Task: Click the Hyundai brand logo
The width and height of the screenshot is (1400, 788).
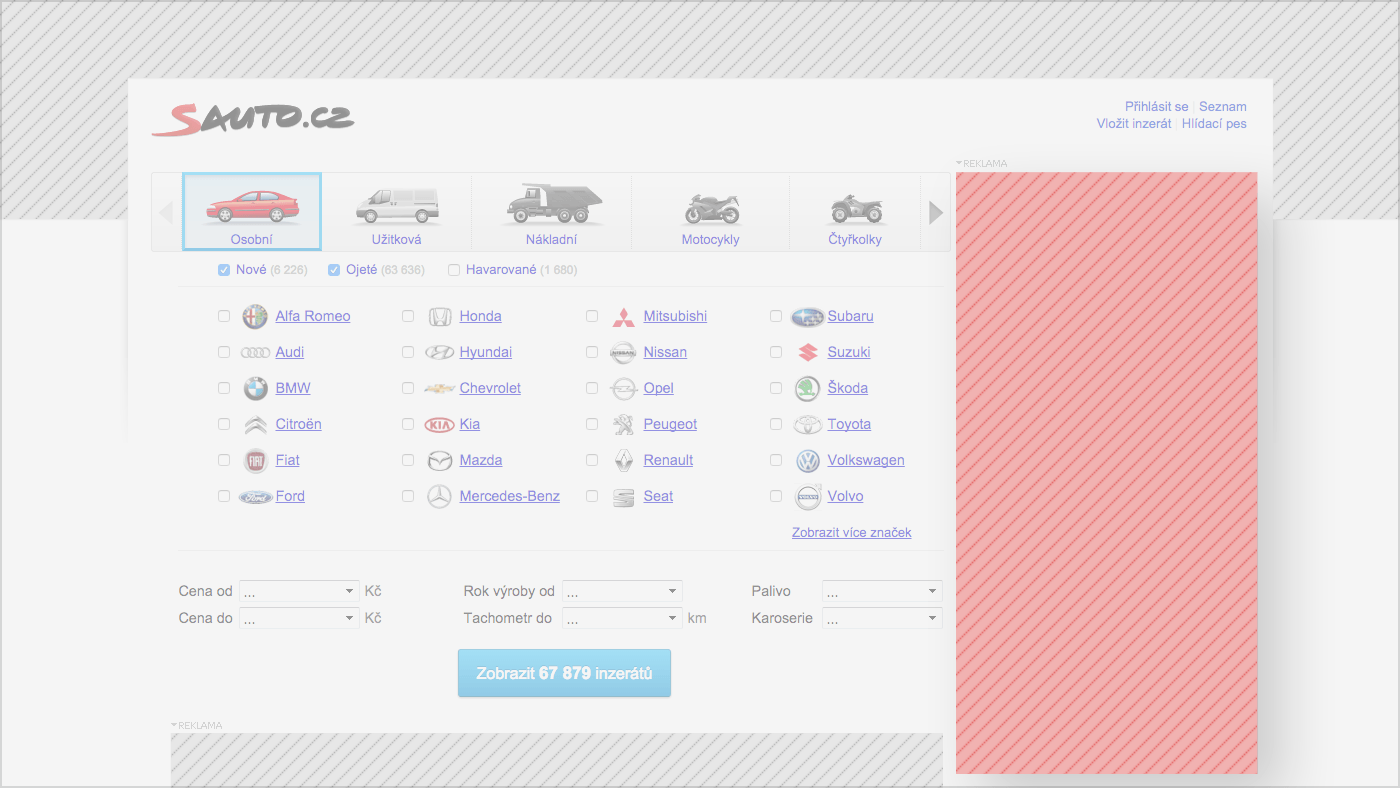Action: (x=439, y=352)
